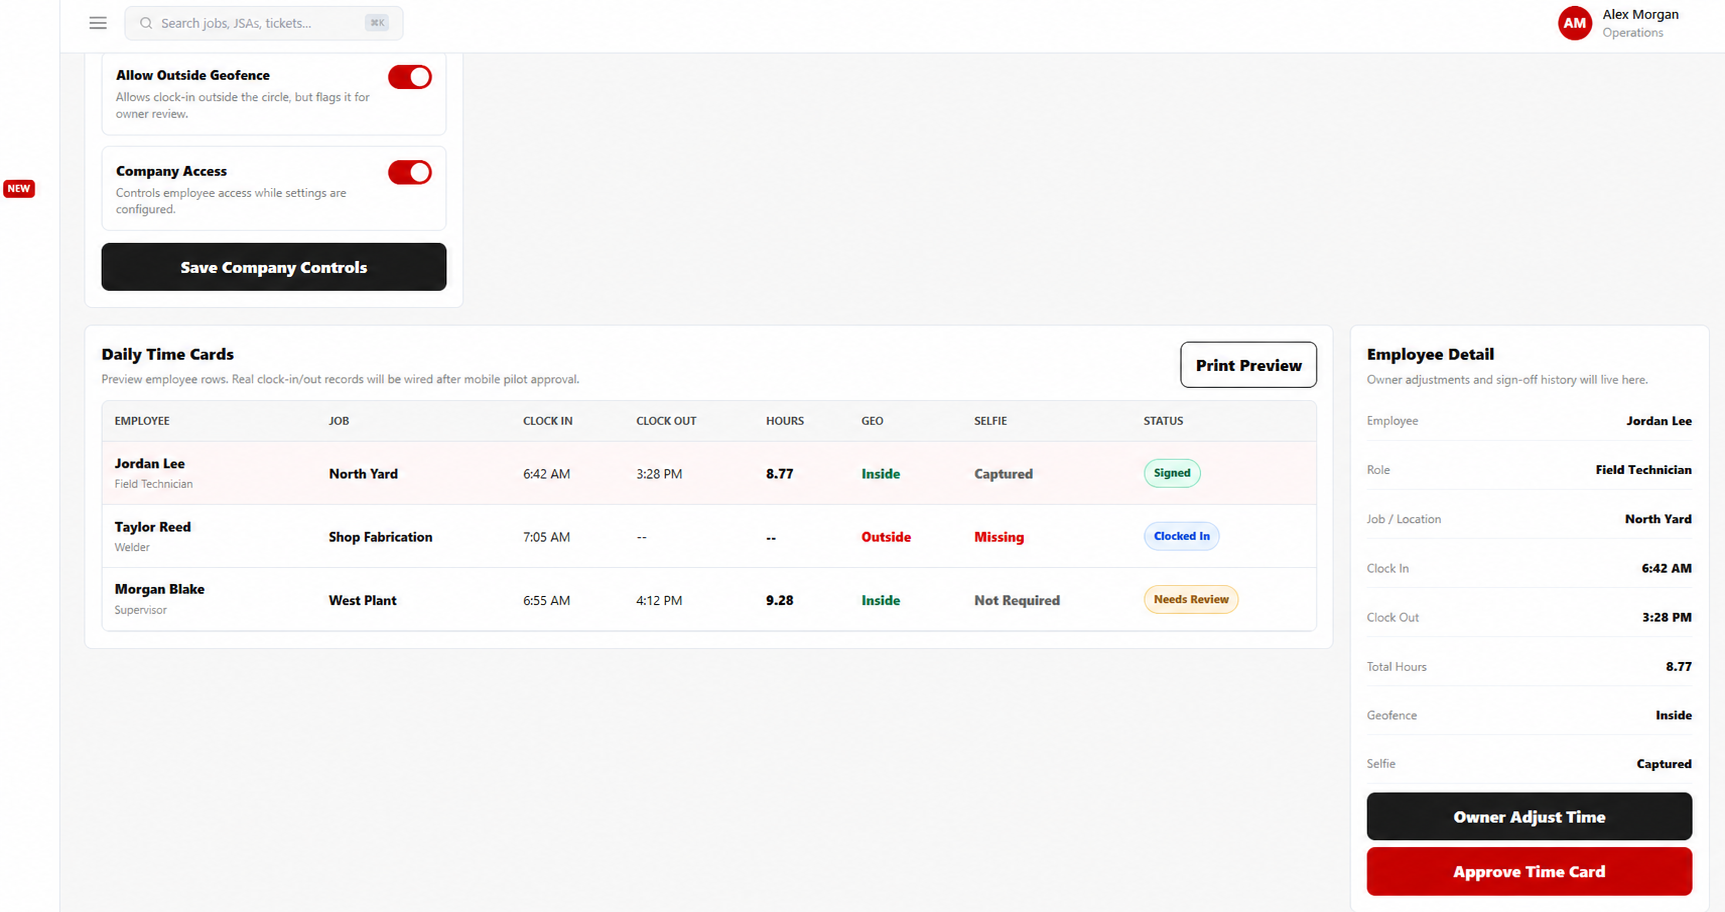Viewport: 1725px width, 912px height.
Task: Select Taylor Reed employee row name
Action: point(152,527)
